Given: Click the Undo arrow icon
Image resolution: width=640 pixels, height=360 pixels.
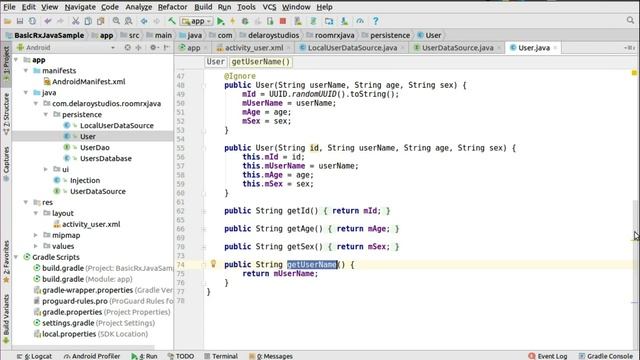Looking at the screenshot, I should tap(48, 21).
